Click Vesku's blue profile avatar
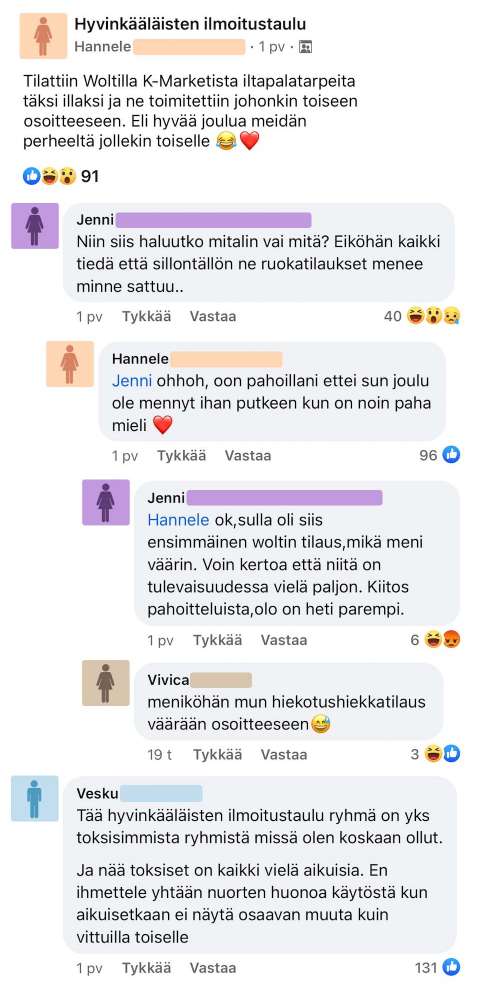Image resolution: width=481 pixels, height=1001 pixels. [x=34, y=799]
